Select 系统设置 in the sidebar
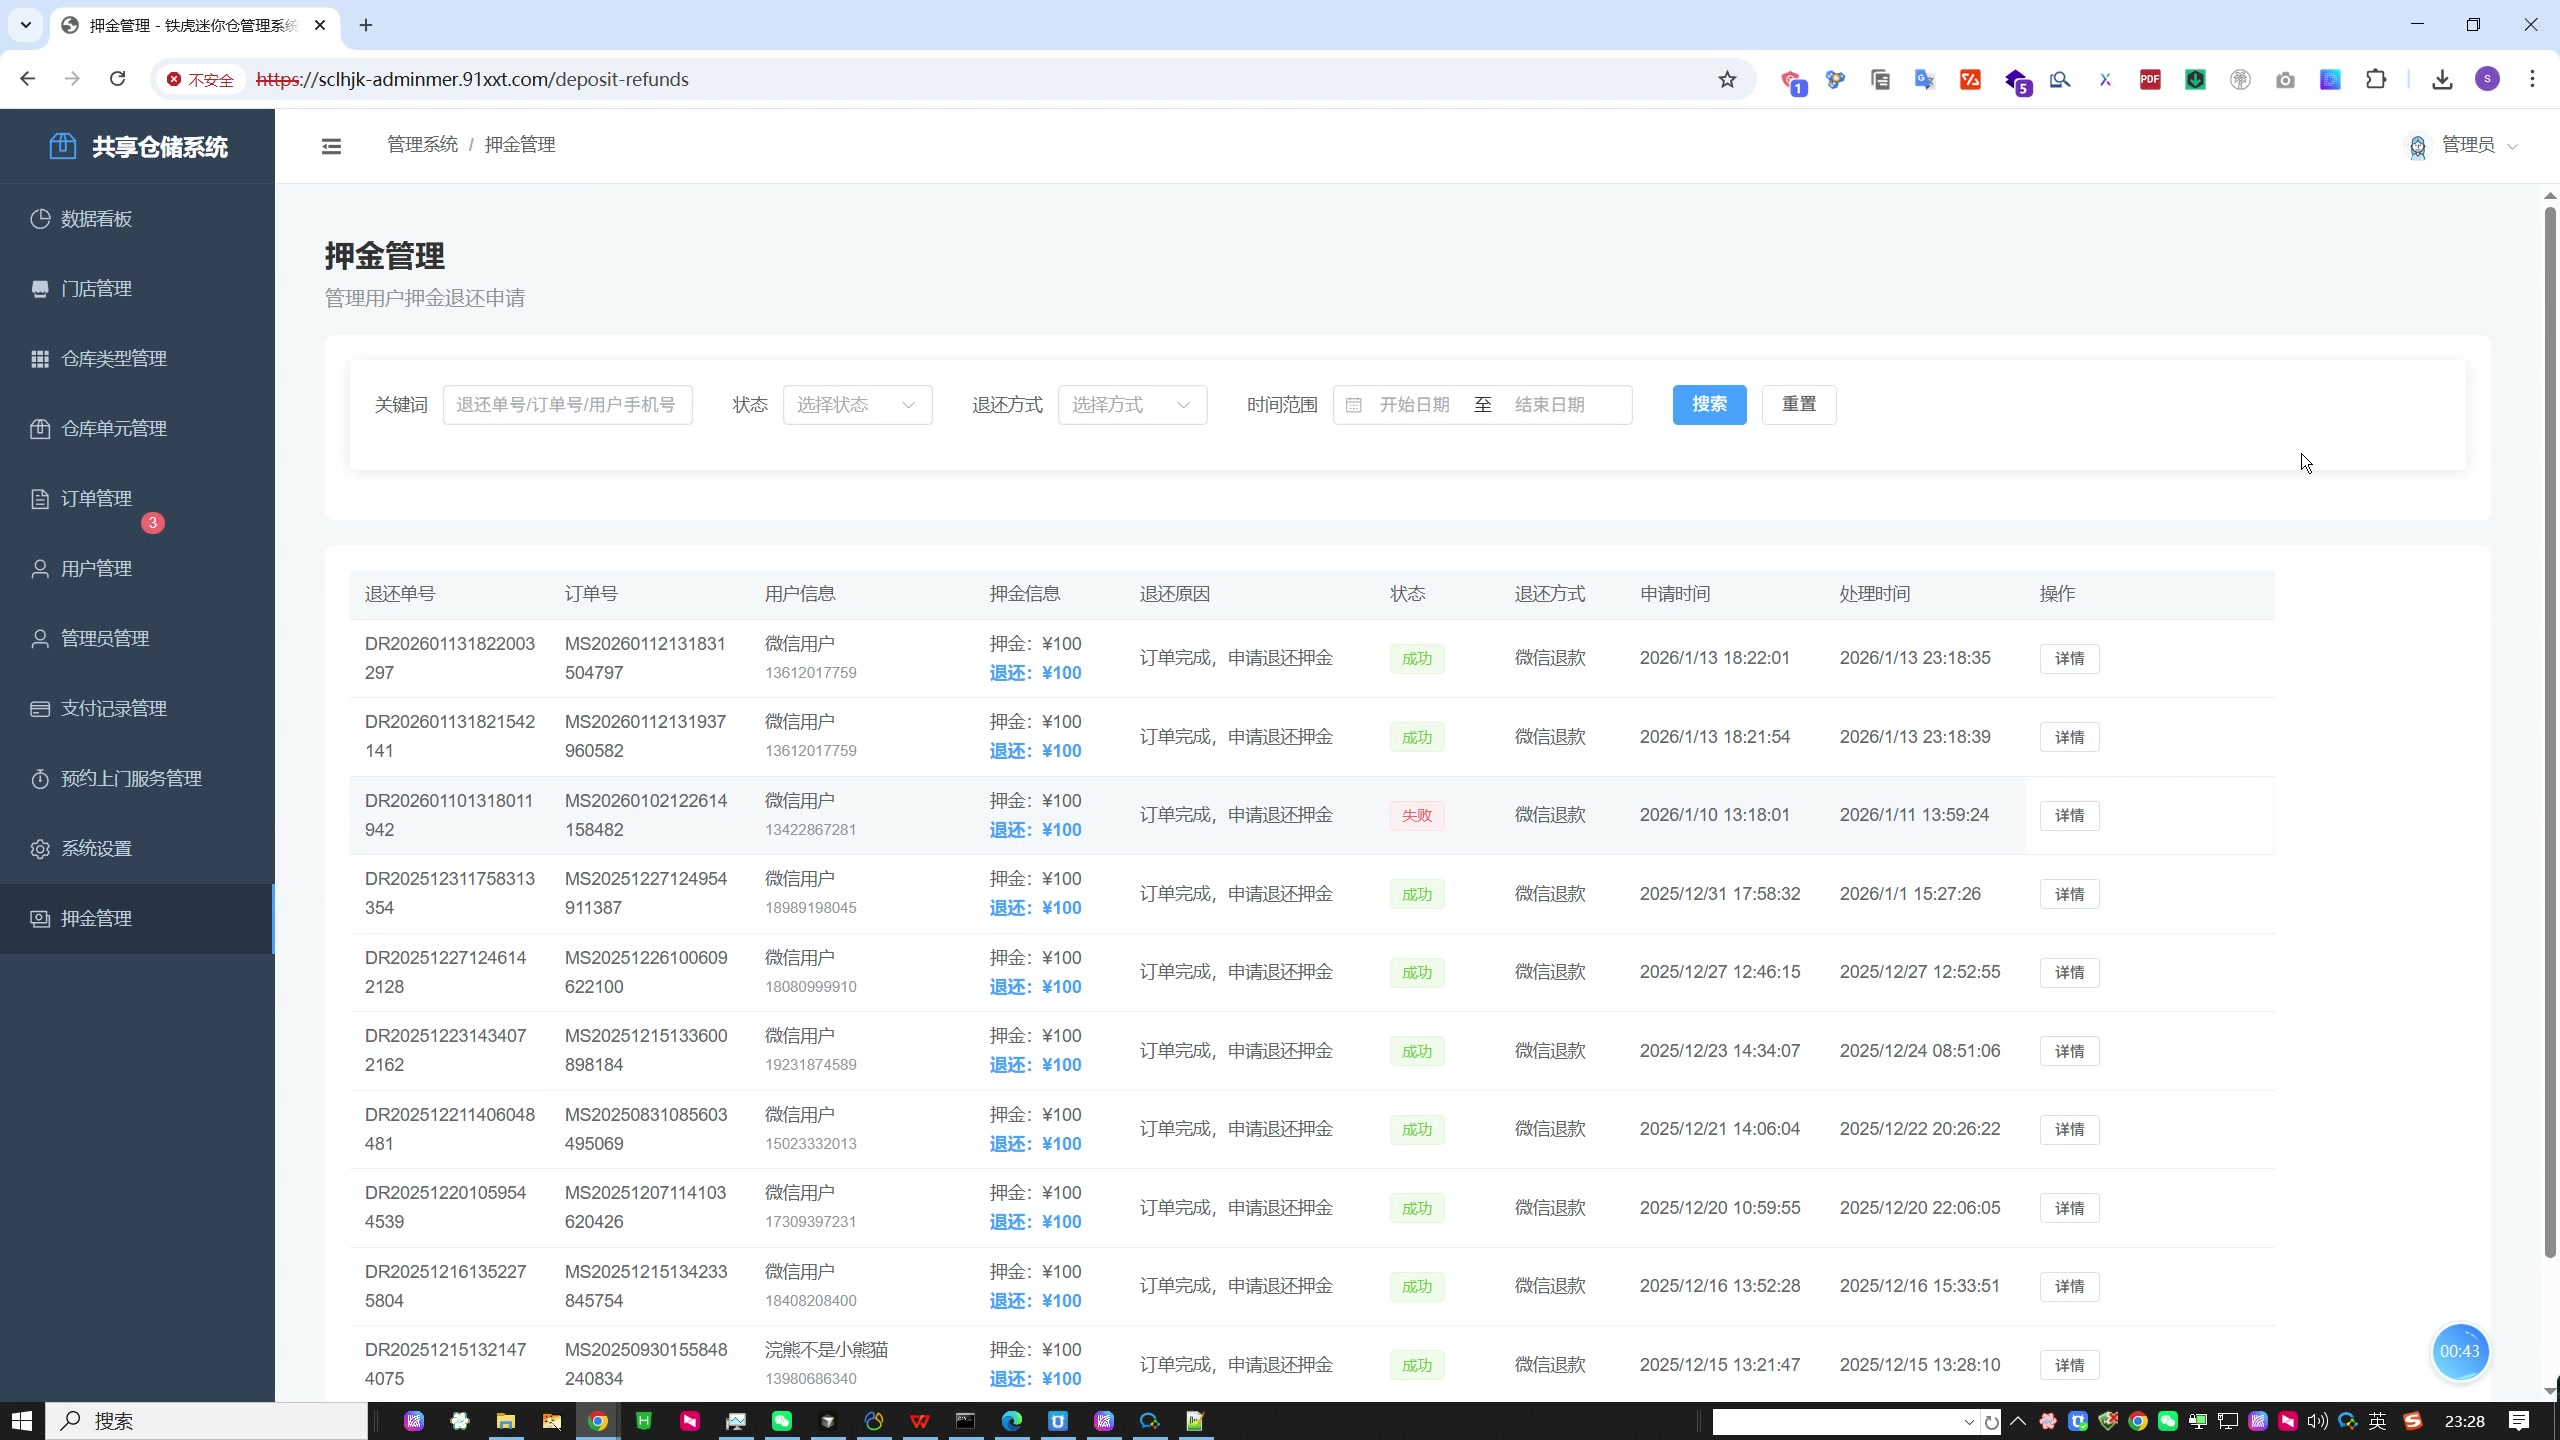The image size is (2560, 1440). point(96,849)
